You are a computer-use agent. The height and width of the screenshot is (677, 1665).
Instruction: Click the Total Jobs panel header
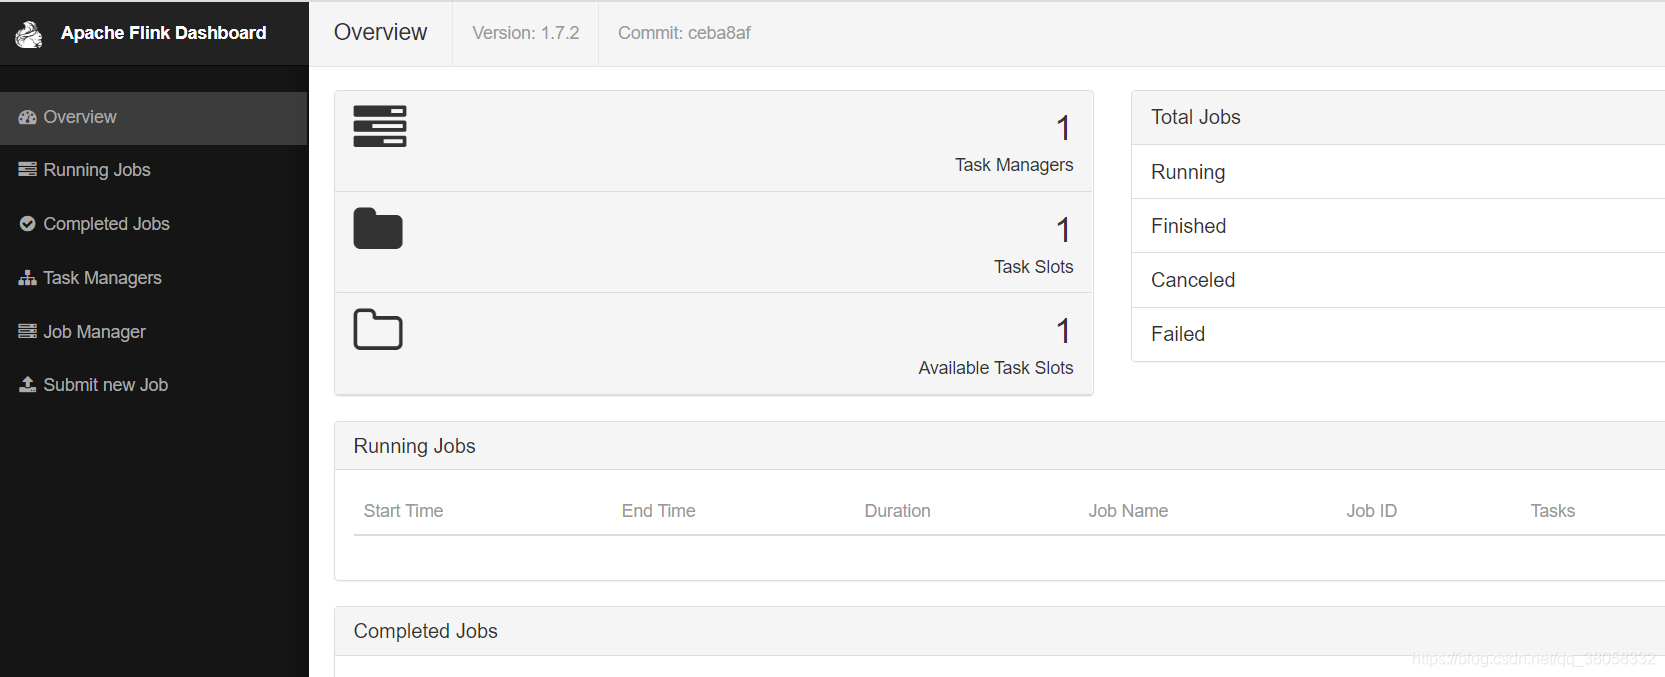(1398, 117)
